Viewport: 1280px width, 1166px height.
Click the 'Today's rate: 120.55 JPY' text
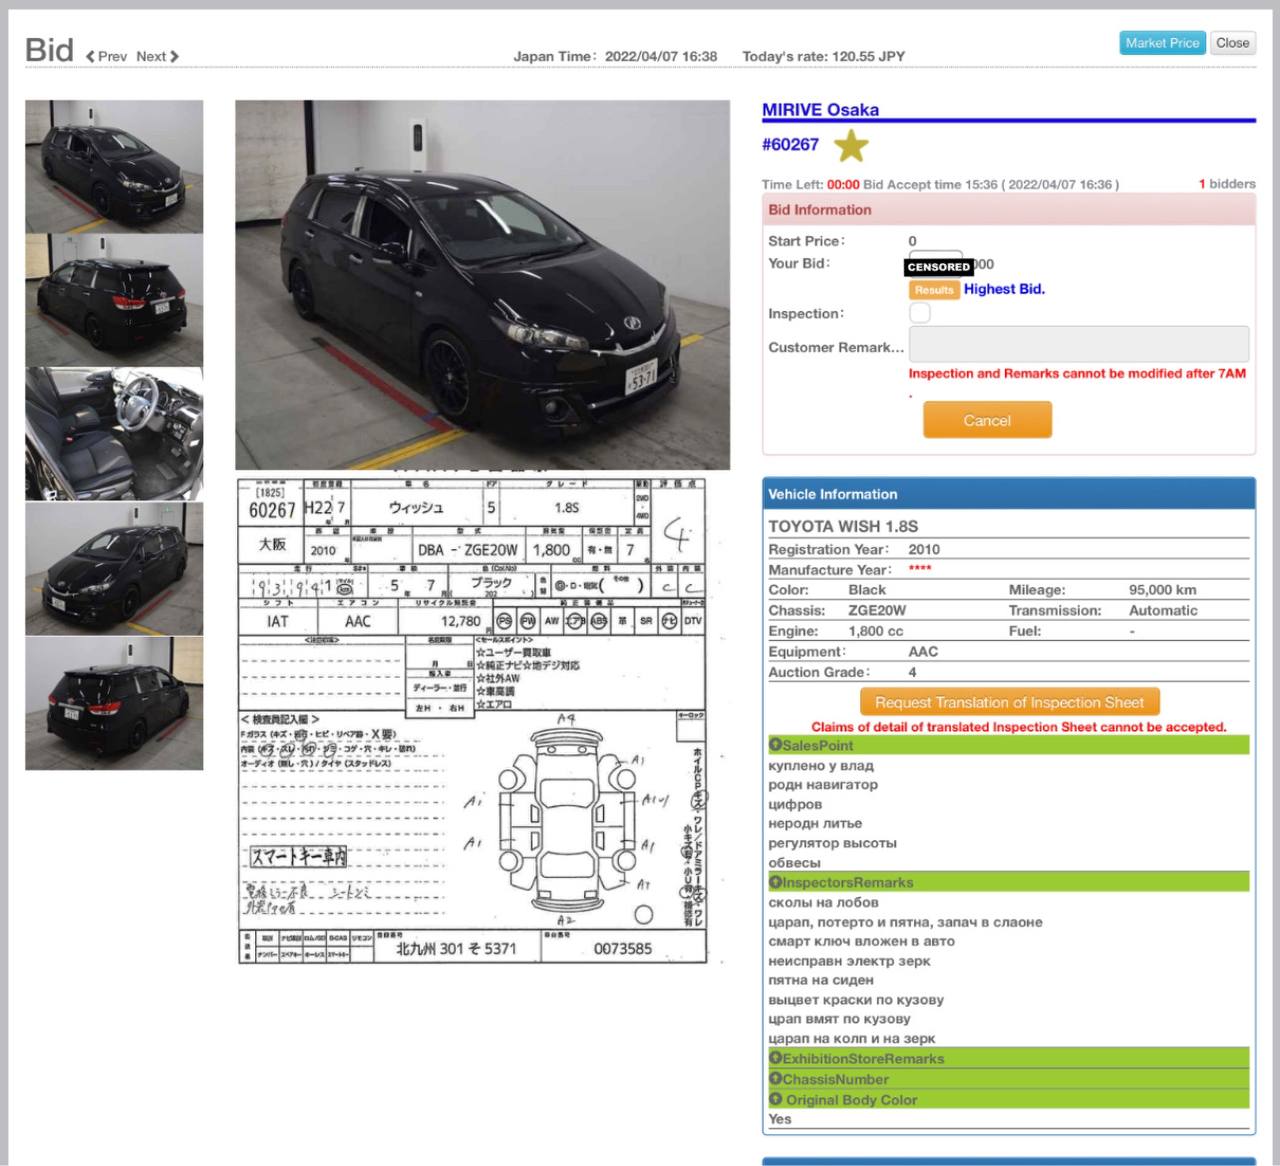823,56
